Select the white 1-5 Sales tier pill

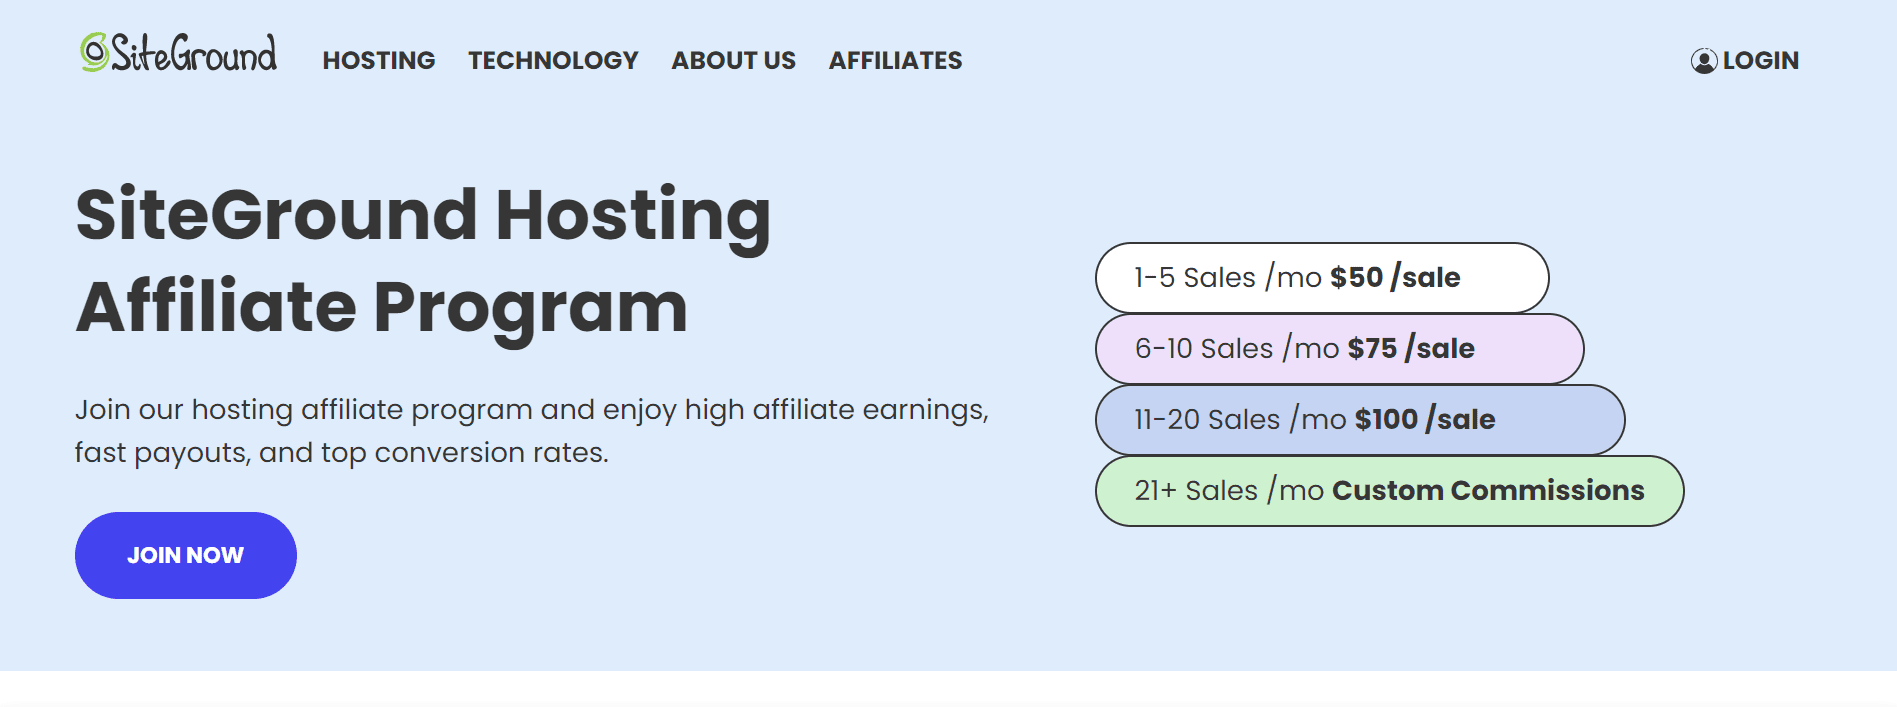coord(1322,278)
